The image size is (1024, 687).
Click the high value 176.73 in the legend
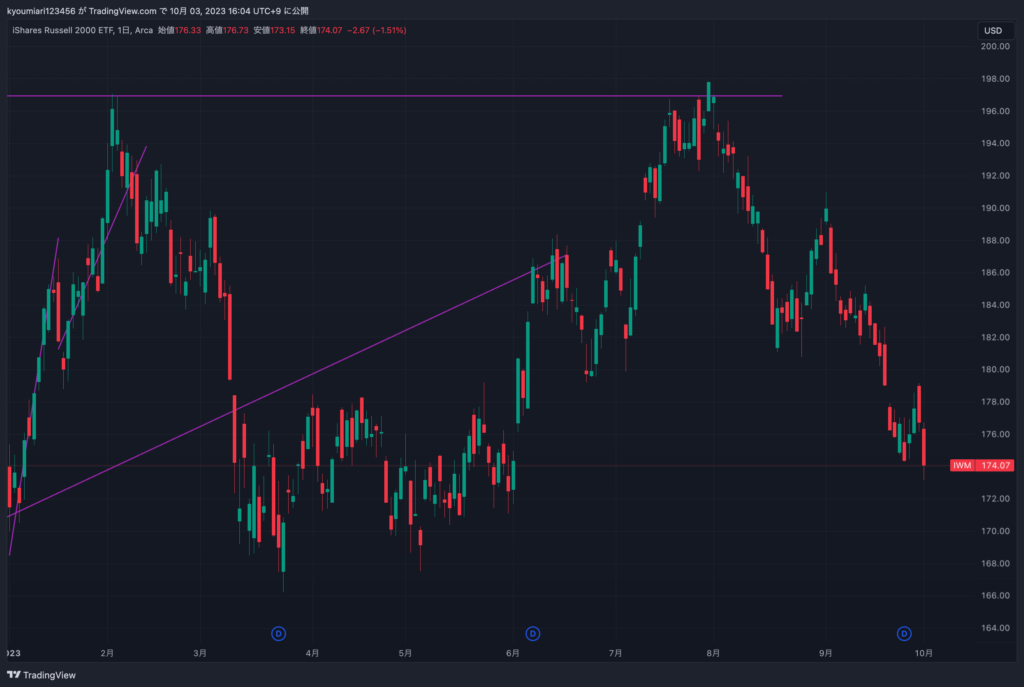click(236, 30)
